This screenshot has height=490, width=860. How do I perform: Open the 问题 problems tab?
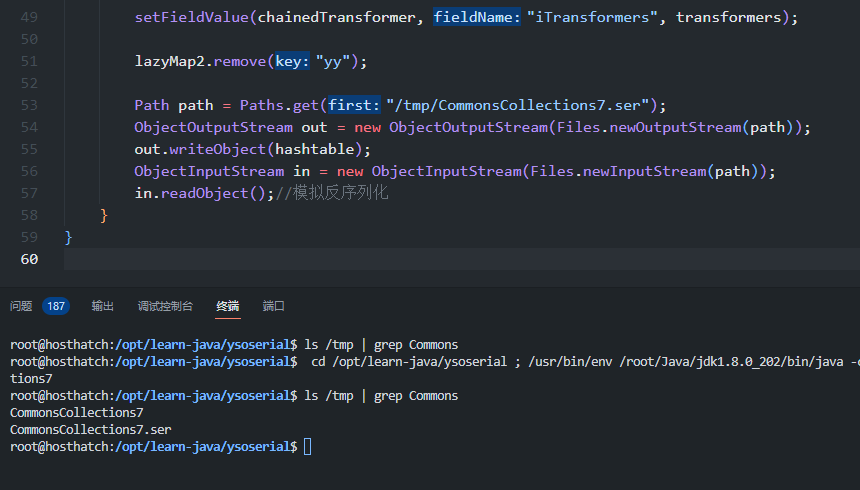[x=21, y=306]
